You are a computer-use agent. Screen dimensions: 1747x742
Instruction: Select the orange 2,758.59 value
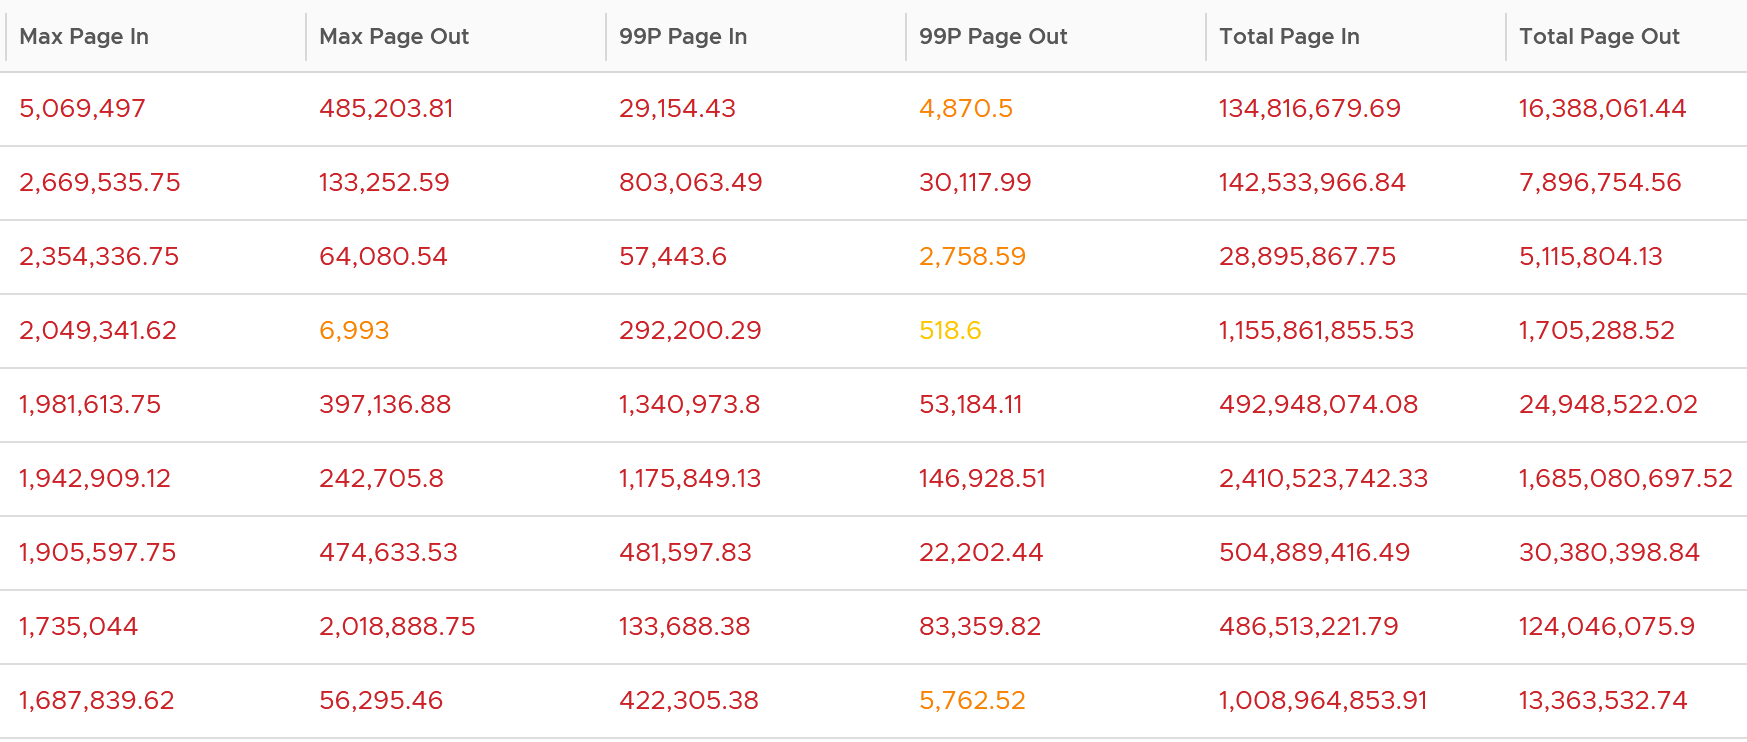pyautogui.click(x=972, y=257)
